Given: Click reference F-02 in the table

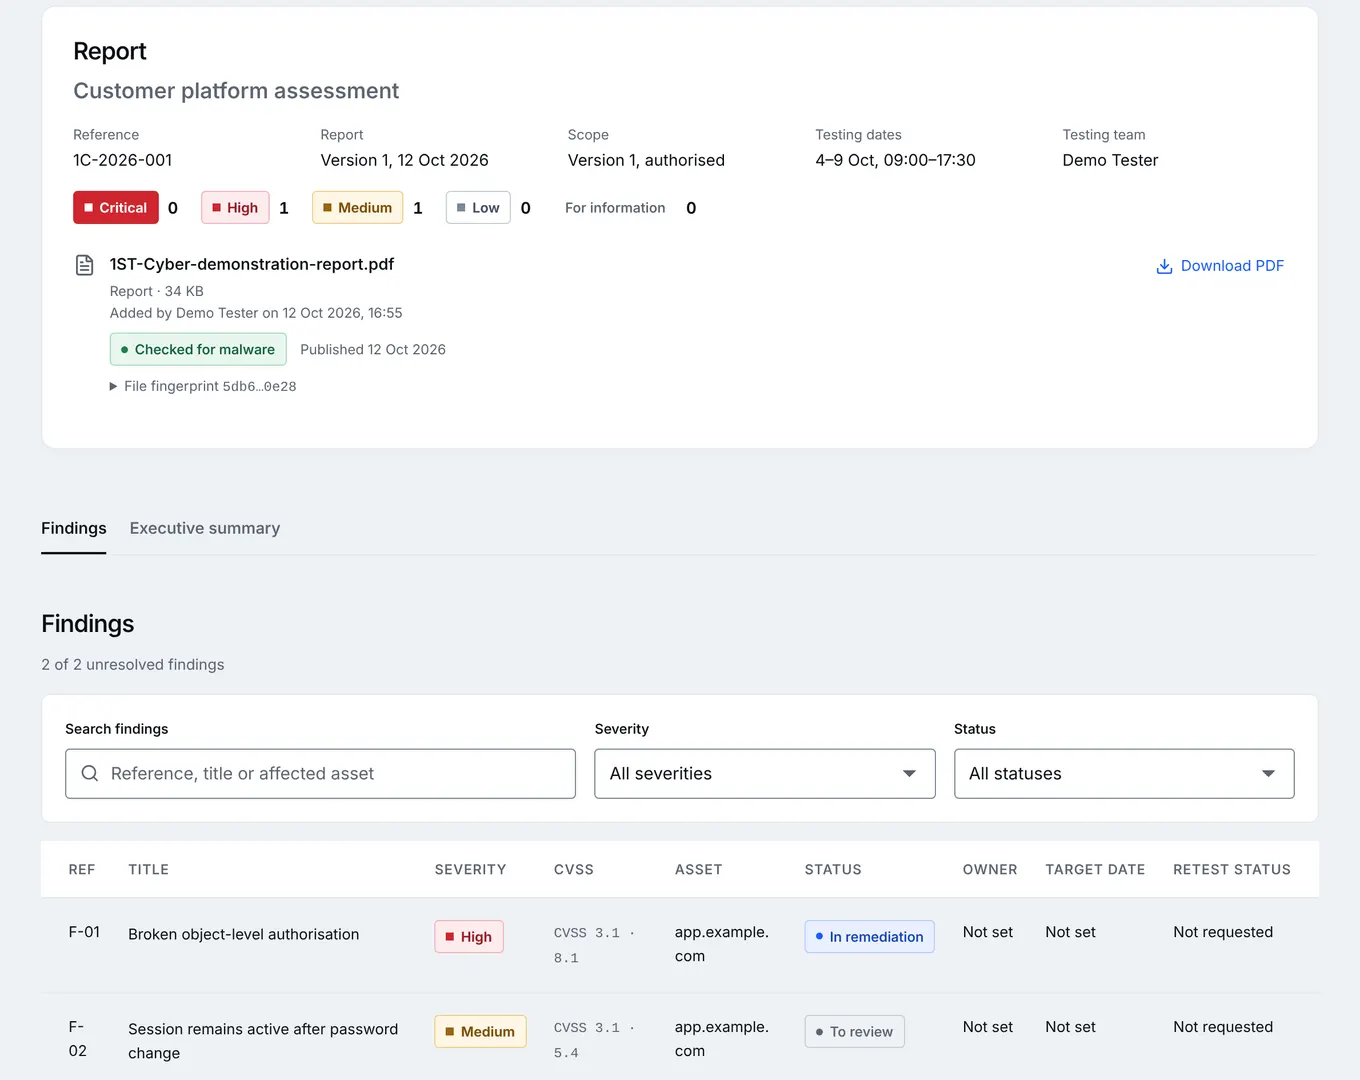Looking at the screenshot, I should [x=77, y=1039].
